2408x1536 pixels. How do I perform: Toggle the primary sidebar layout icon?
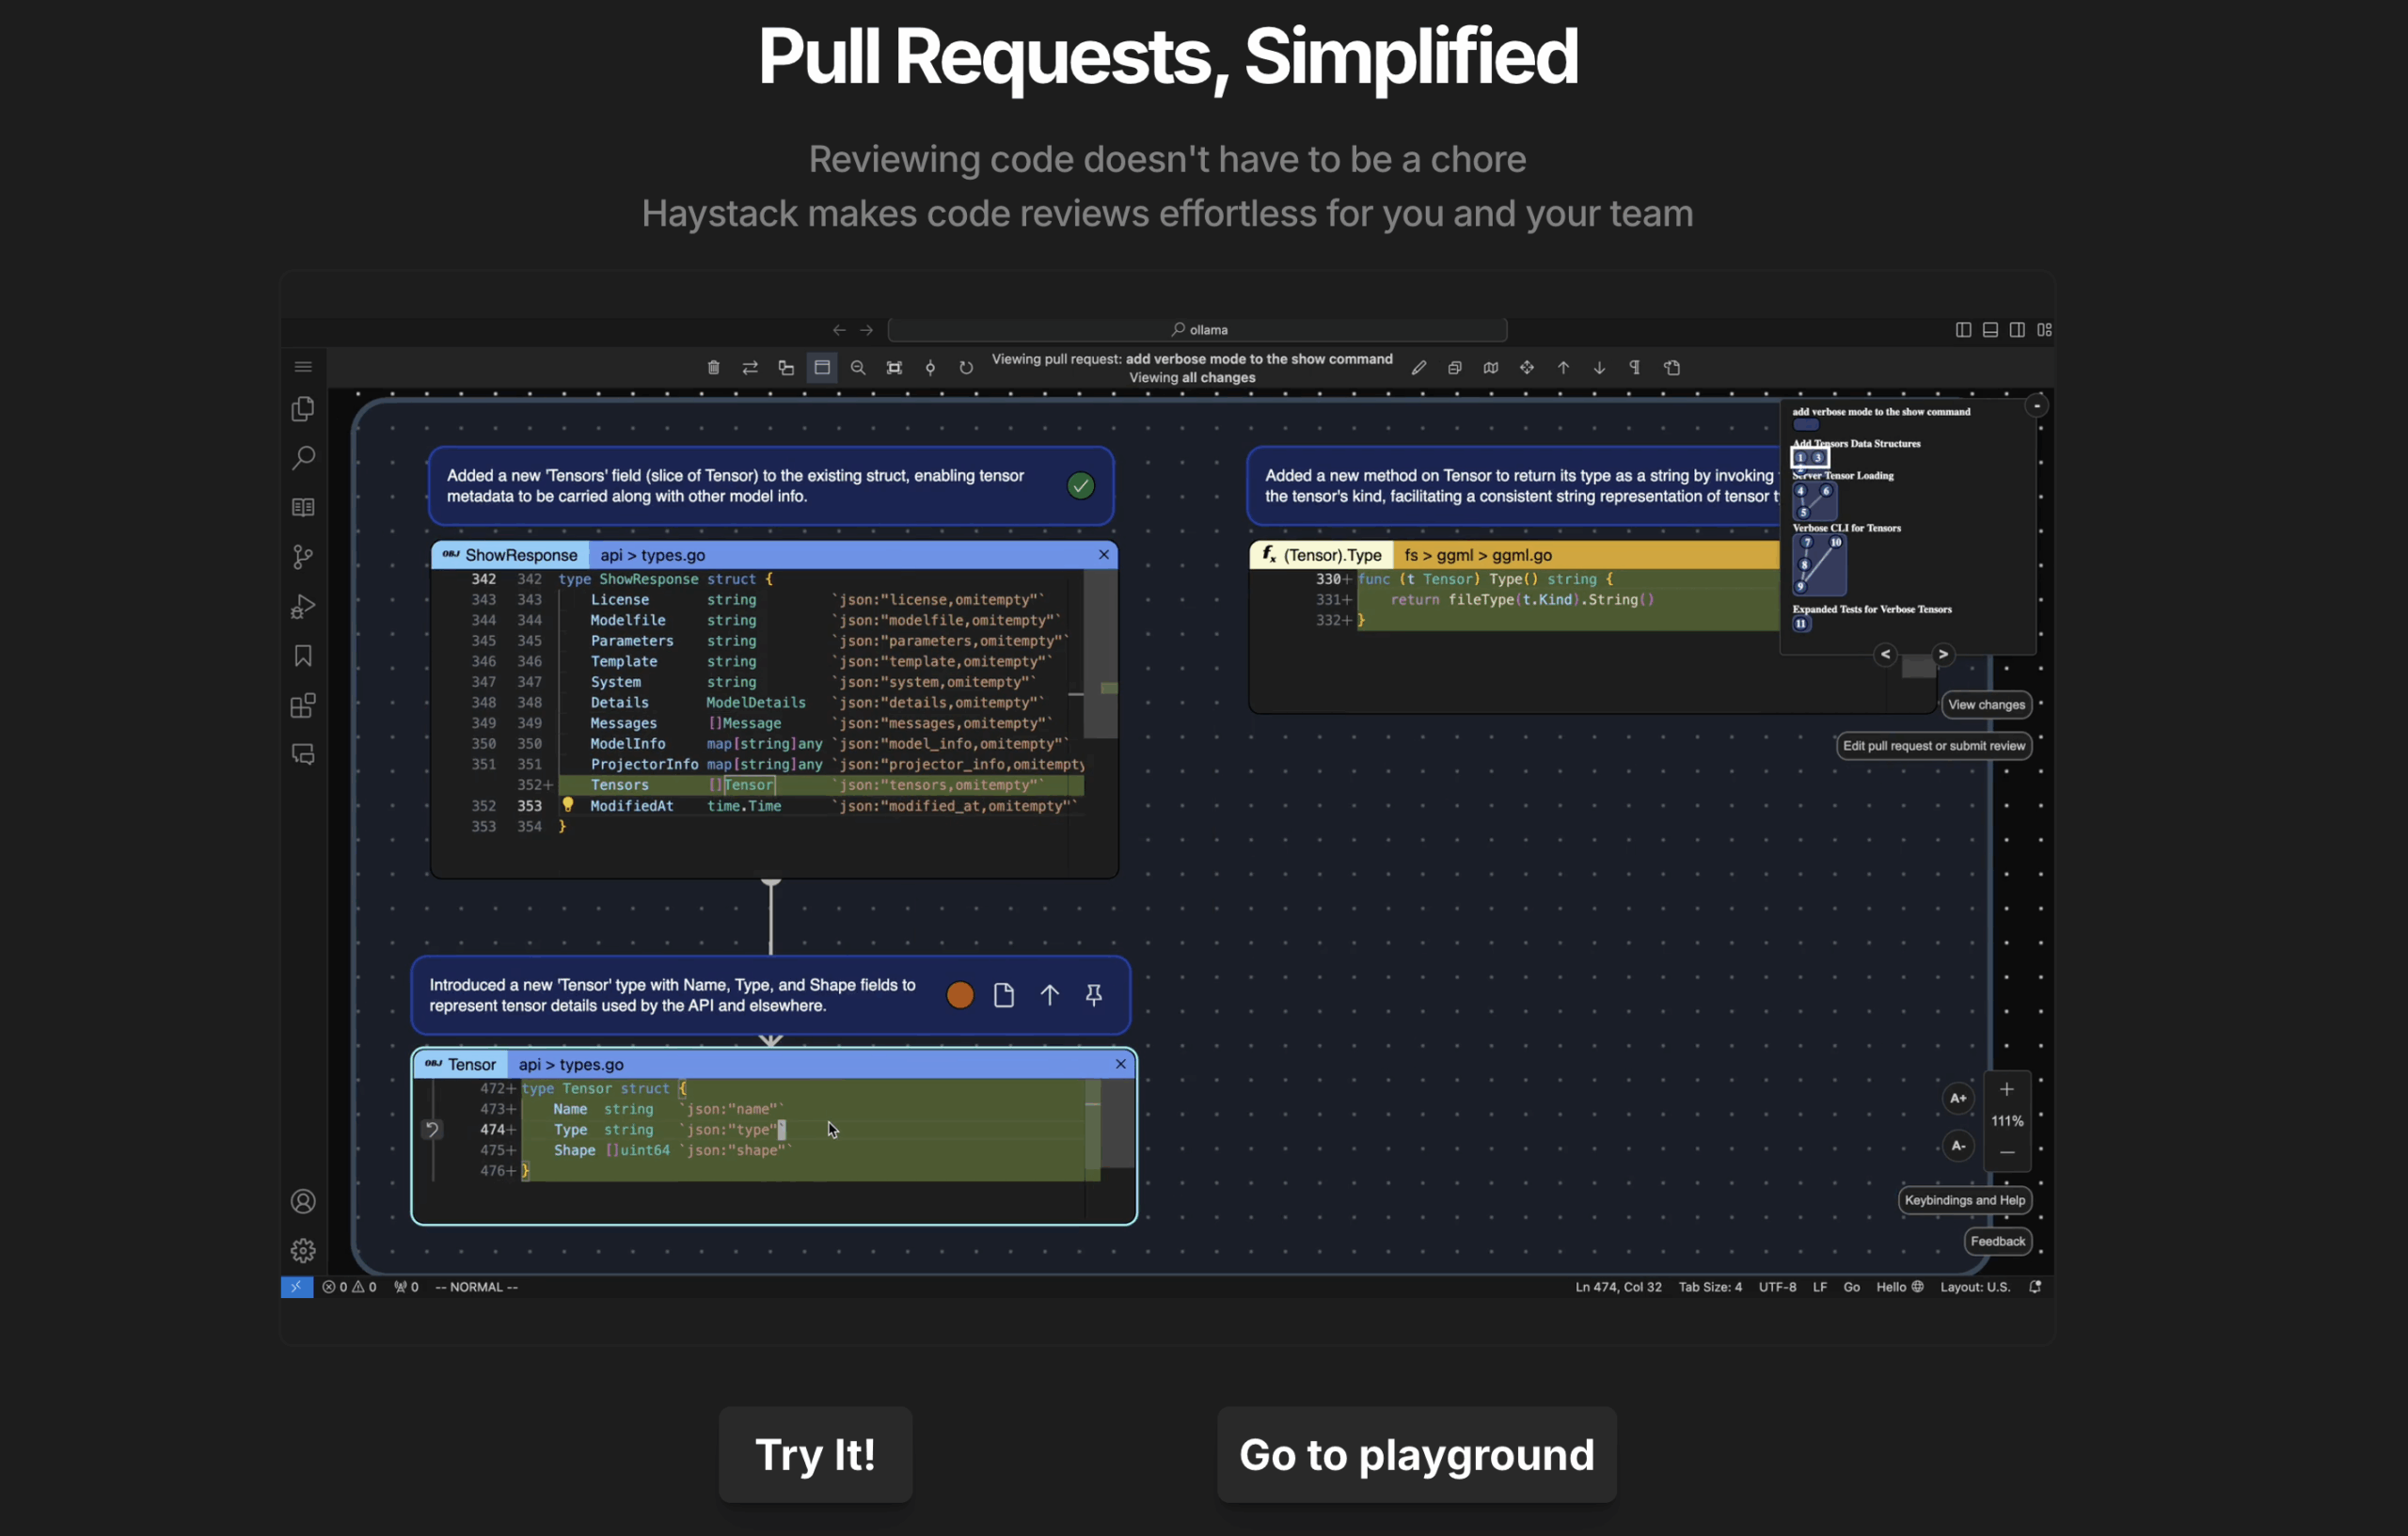[x=1963, y=330]
